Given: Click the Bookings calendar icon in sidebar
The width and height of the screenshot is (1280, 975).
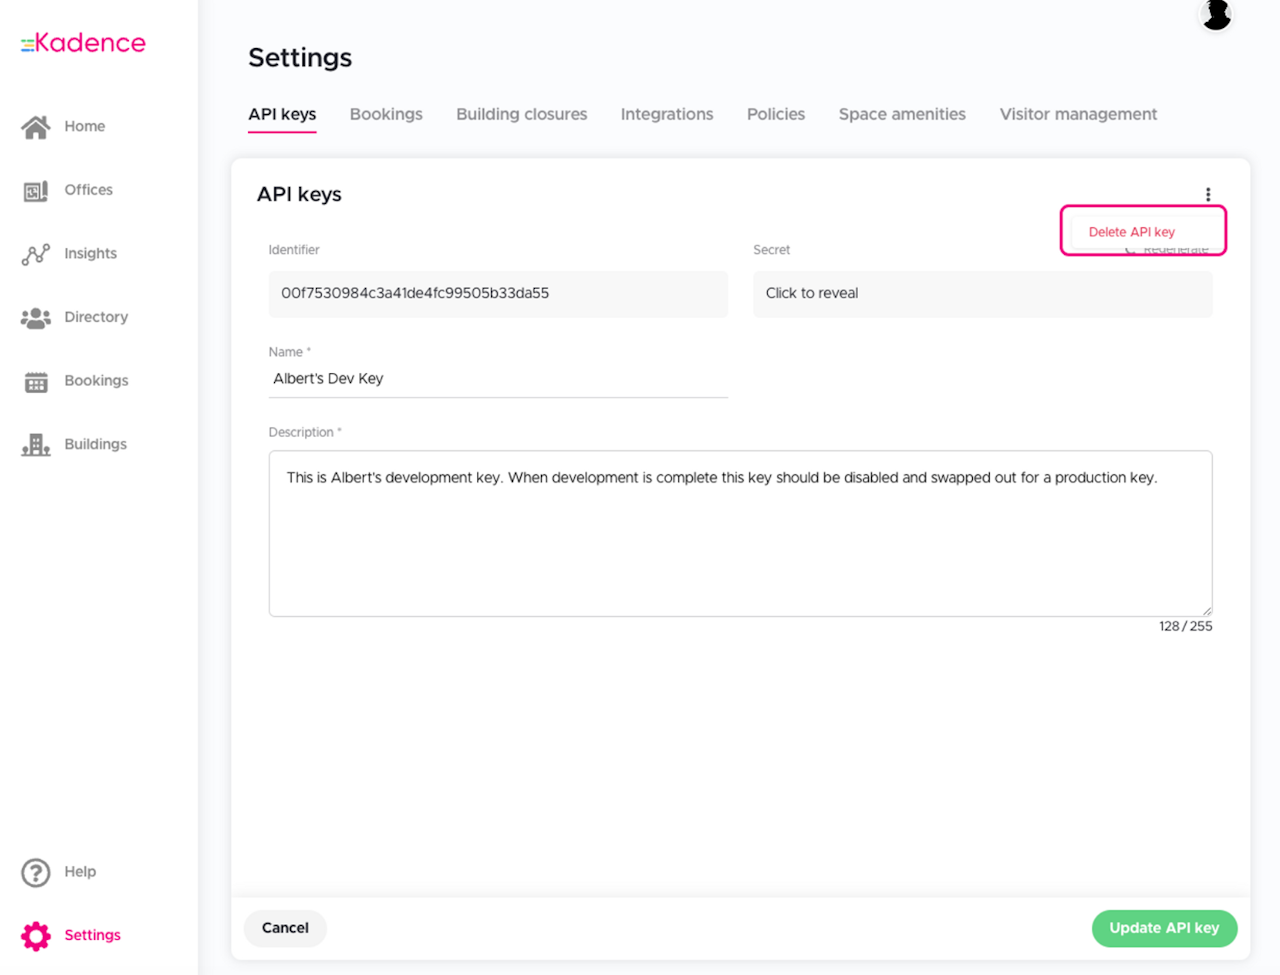Looking at the screenshot, I should click(x=36, y=382).
